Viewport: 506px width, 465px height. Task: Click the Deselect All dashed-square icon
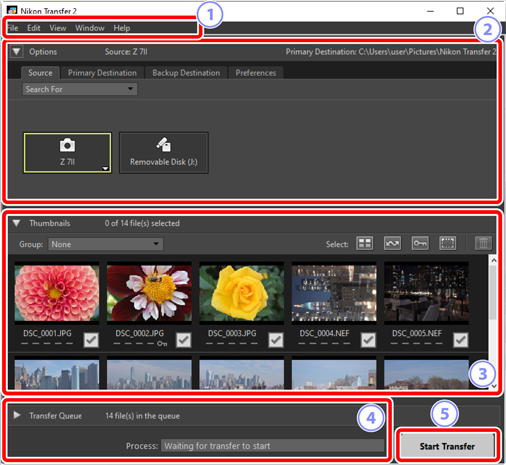click(448, 243)
